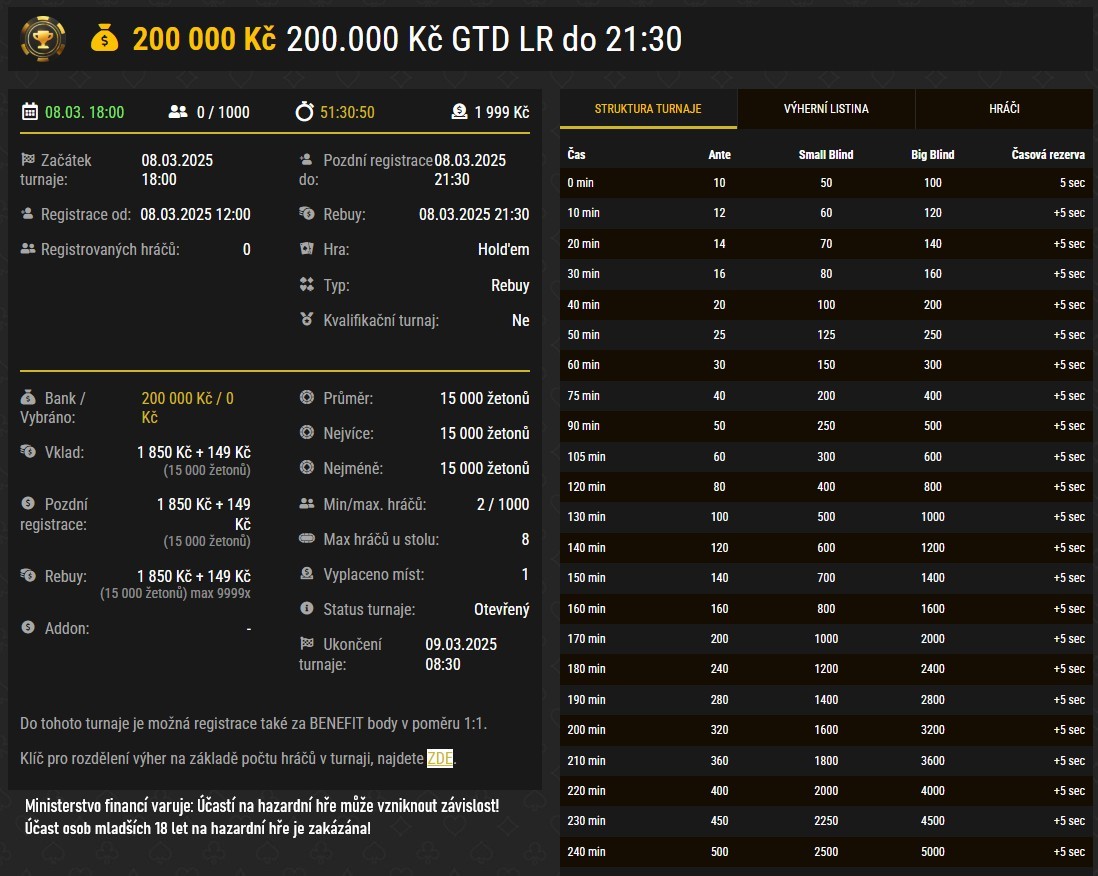Click the cards icon beside Hra
Image resolution: width=1098 pixels, height=876 pixels.
[x=307, y=248]
